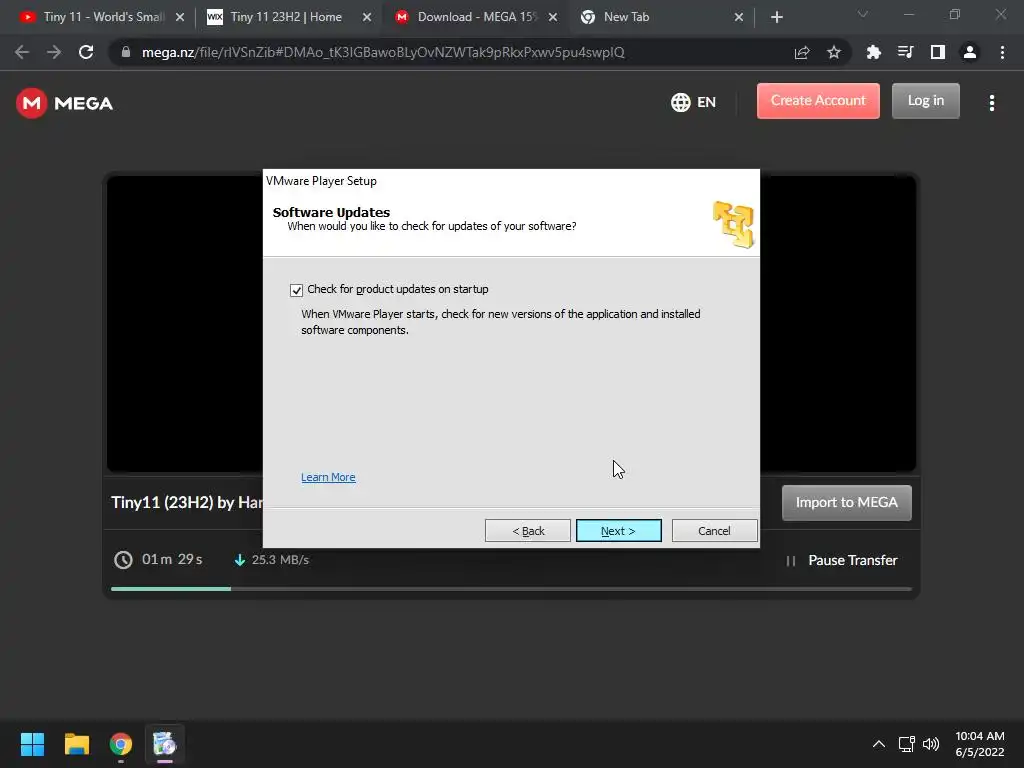This screenshot has width=1024, height=768.
Task: Close the New Tab tab
Action: [x=739, y=17]
